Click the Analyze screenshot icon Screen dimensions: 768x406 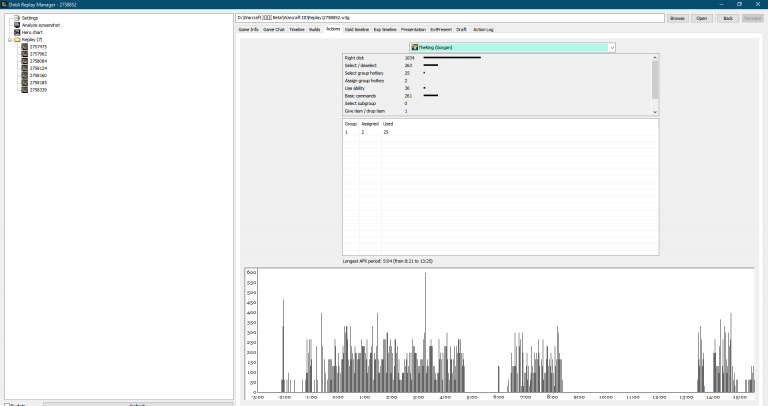[17, 25]
